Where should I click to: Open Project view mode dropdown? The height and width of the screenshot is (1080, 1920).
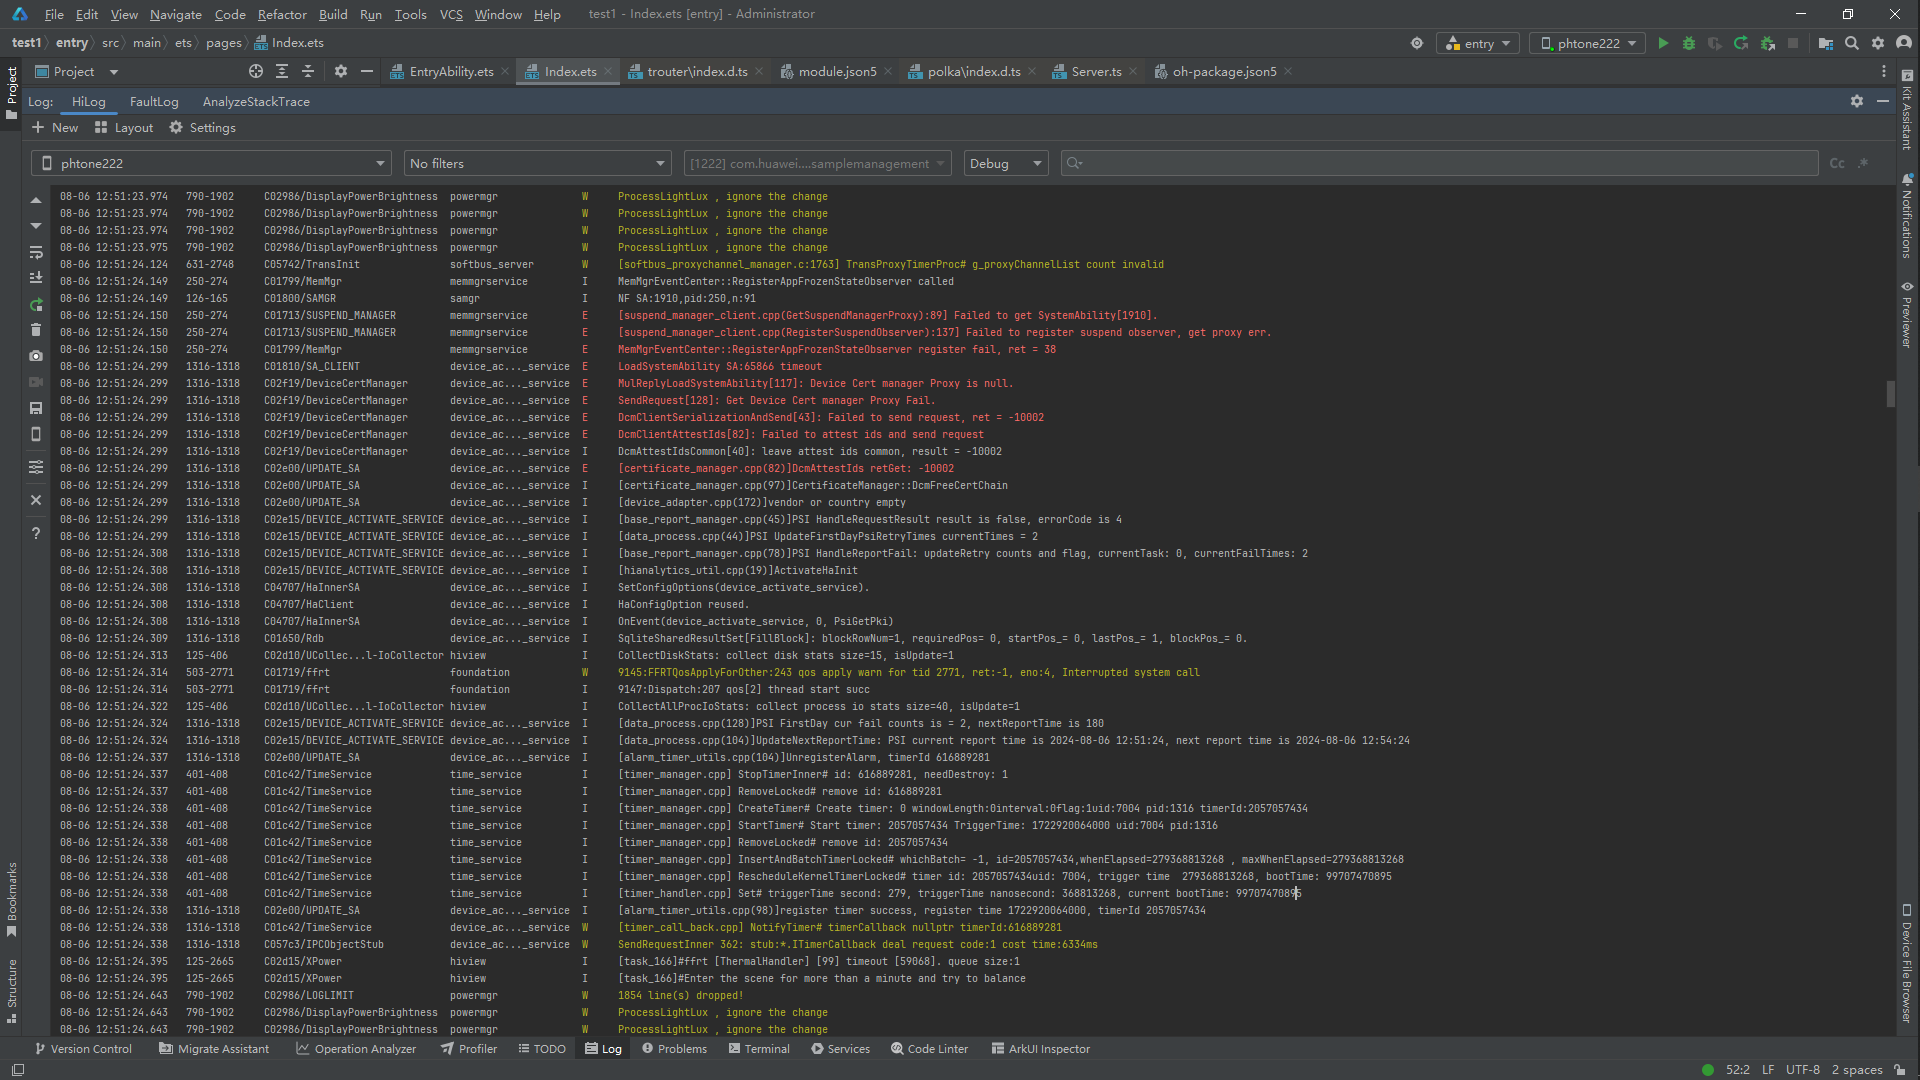point(76,71)
